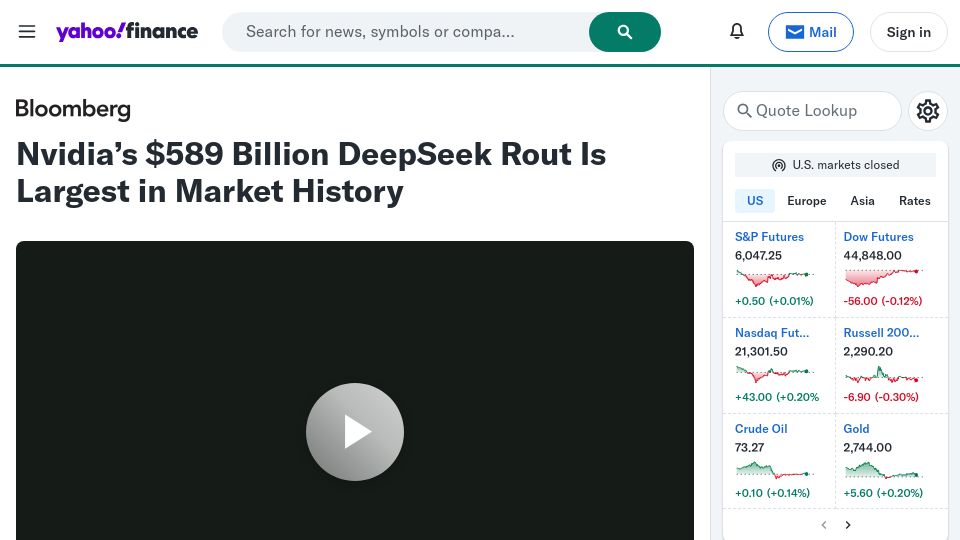The width and height of the screenshot is (960, 540).
Task: Click S&P Futures price 6,047.25
Action: pos(758,256)
